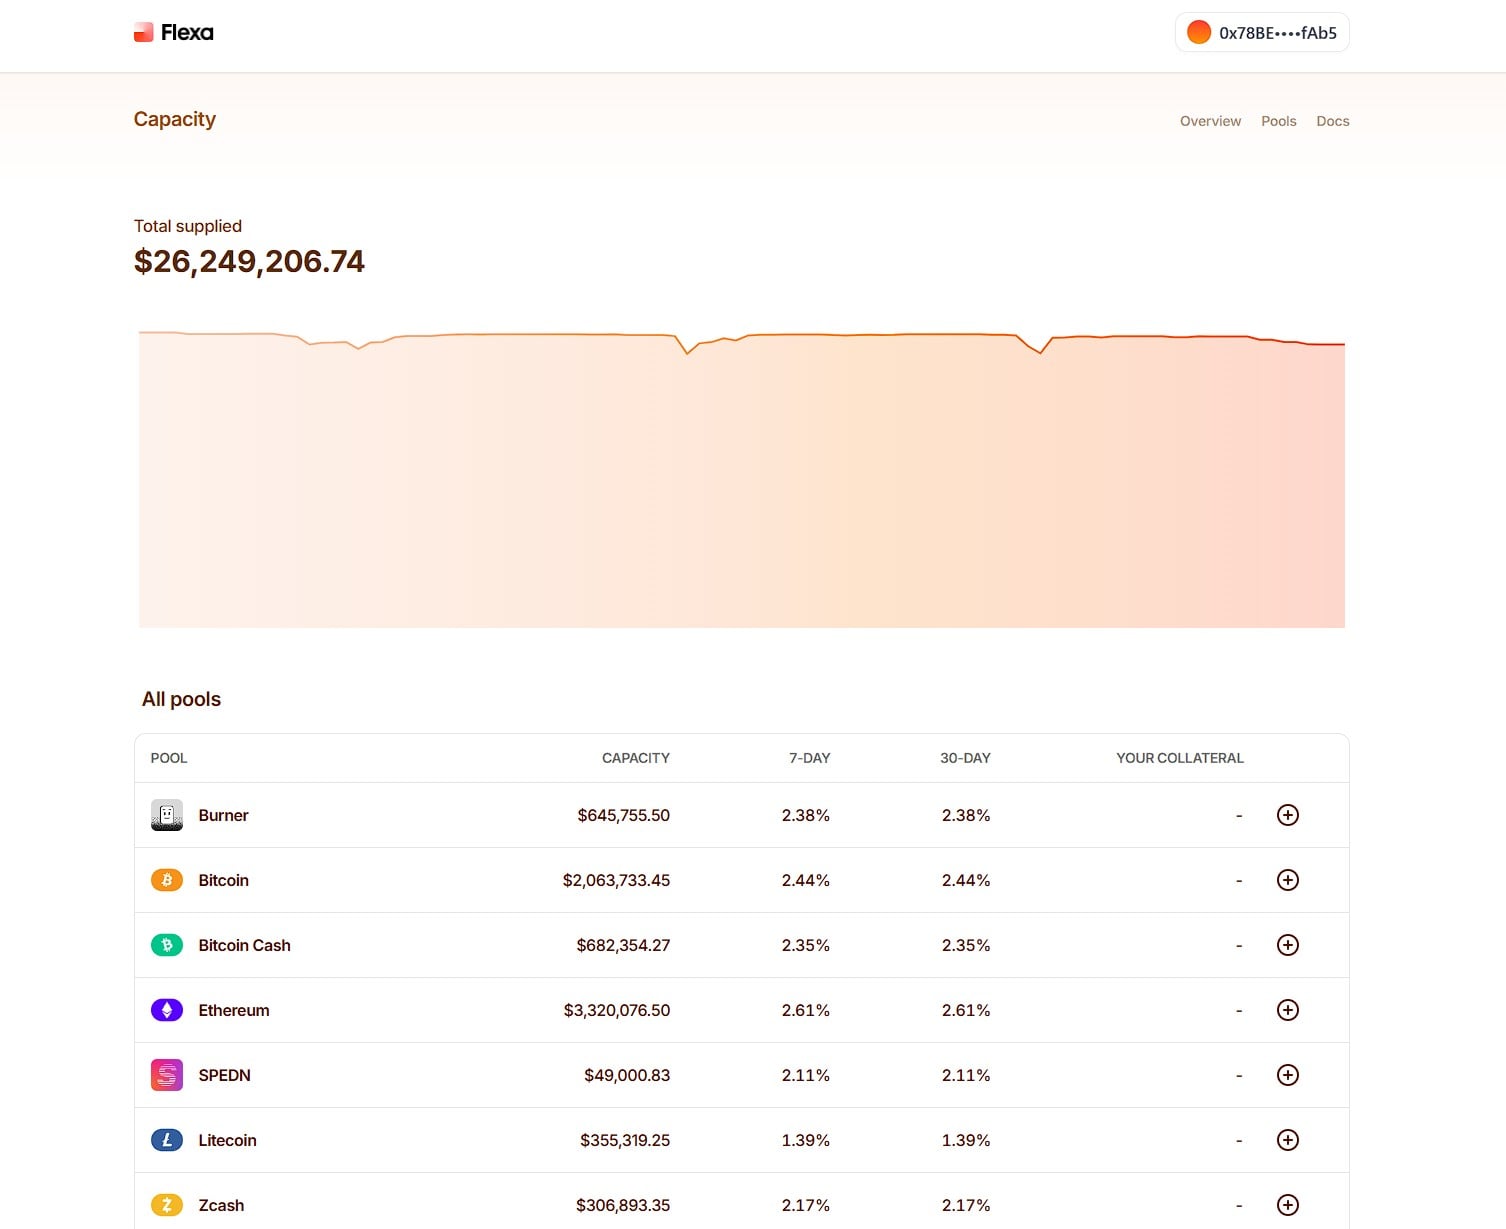Image resolution: width=1506 pixels, height=1229 pixels.
Task: Select Burner capacity $645,755.50
Action: click(623, 815)
